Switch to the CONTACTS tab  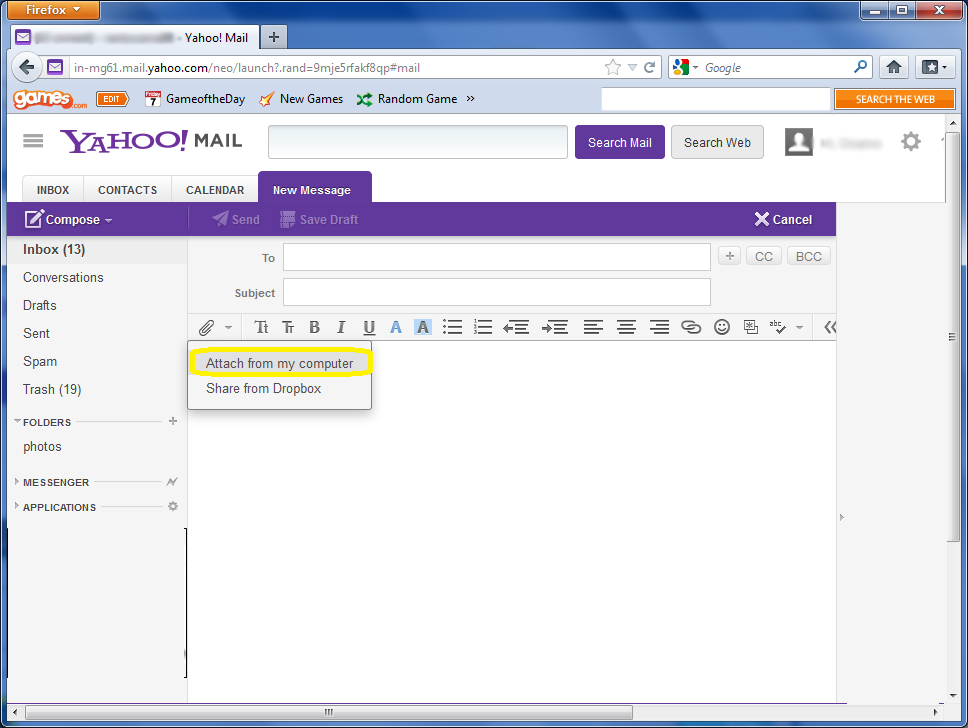tap(127, 190)
